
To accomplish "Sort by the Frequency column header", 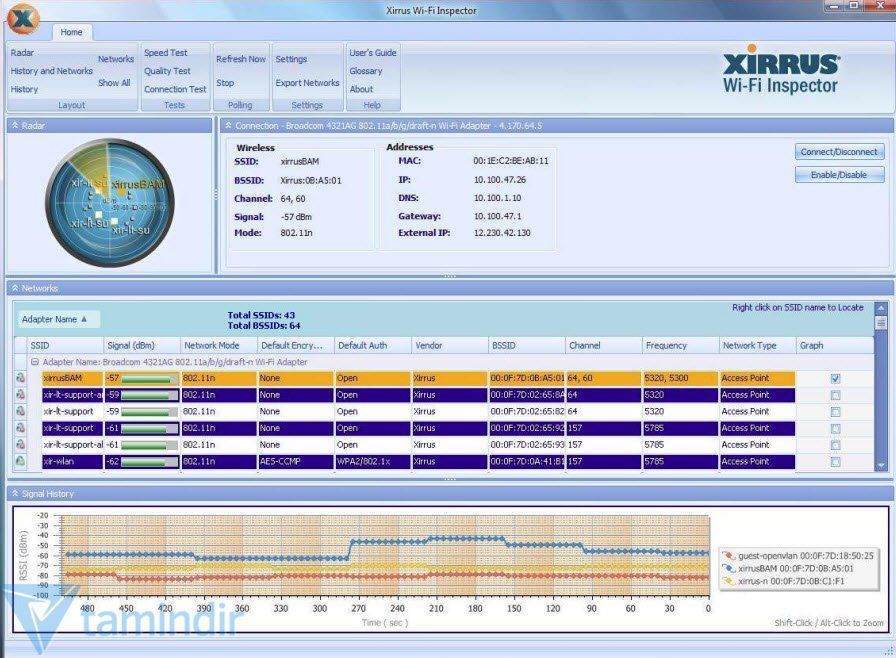I will point(681,346).
